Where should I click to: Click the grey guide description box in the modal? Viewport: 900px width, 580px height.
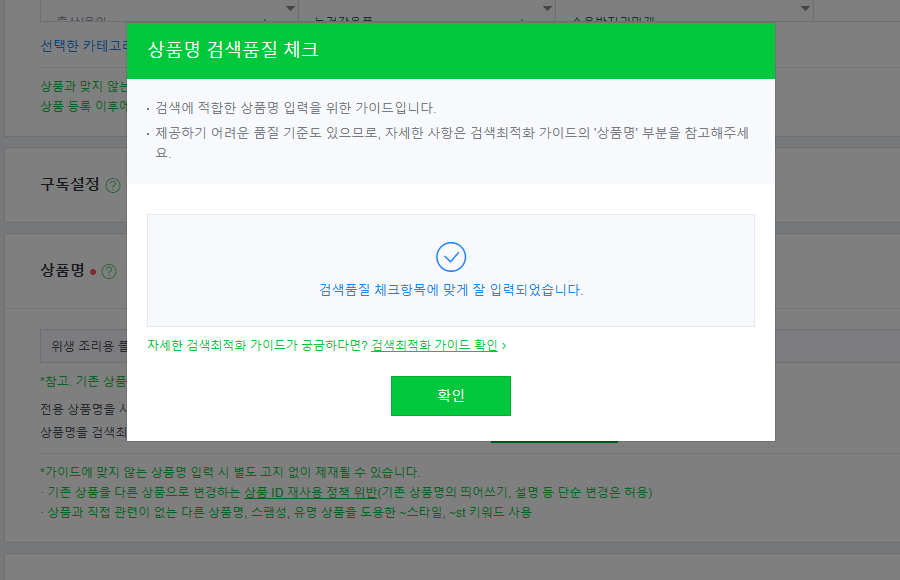click(451, 130)
